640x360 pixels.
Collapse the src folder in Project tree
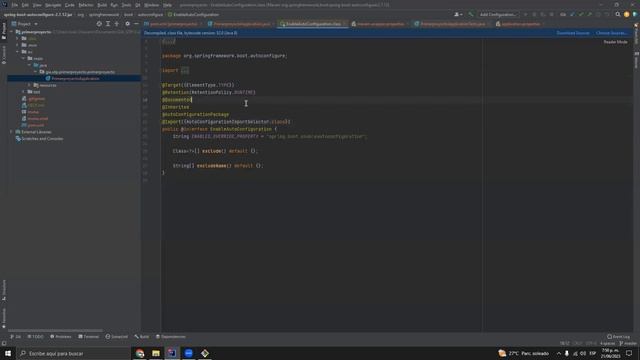(x=18, y=52)
